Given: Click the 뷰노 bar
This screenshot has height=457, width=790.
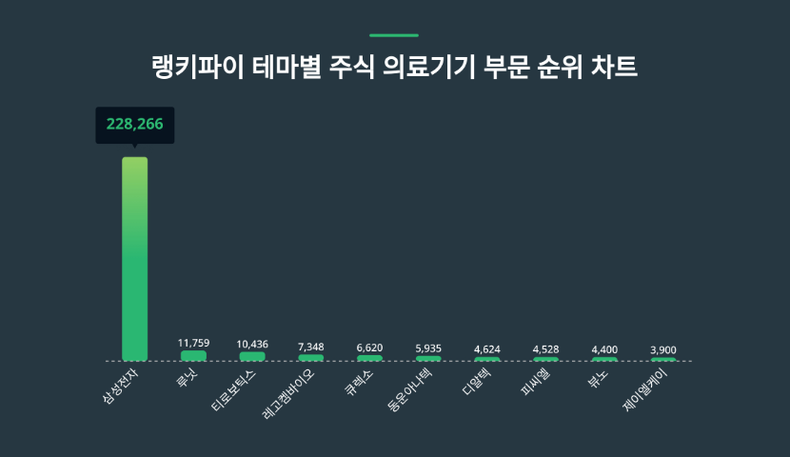Looking at the screenshot, I should (x=605, y=359).
